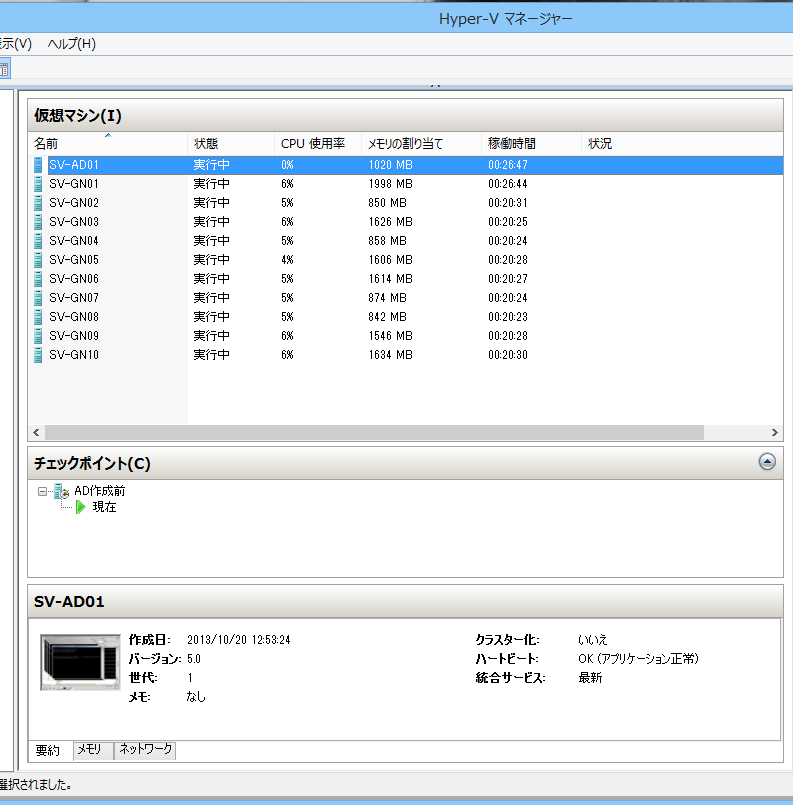Screen dimensions: 793x805
Task: Click the 仮想マシン(I) panel header
Action: click(405, 115)
